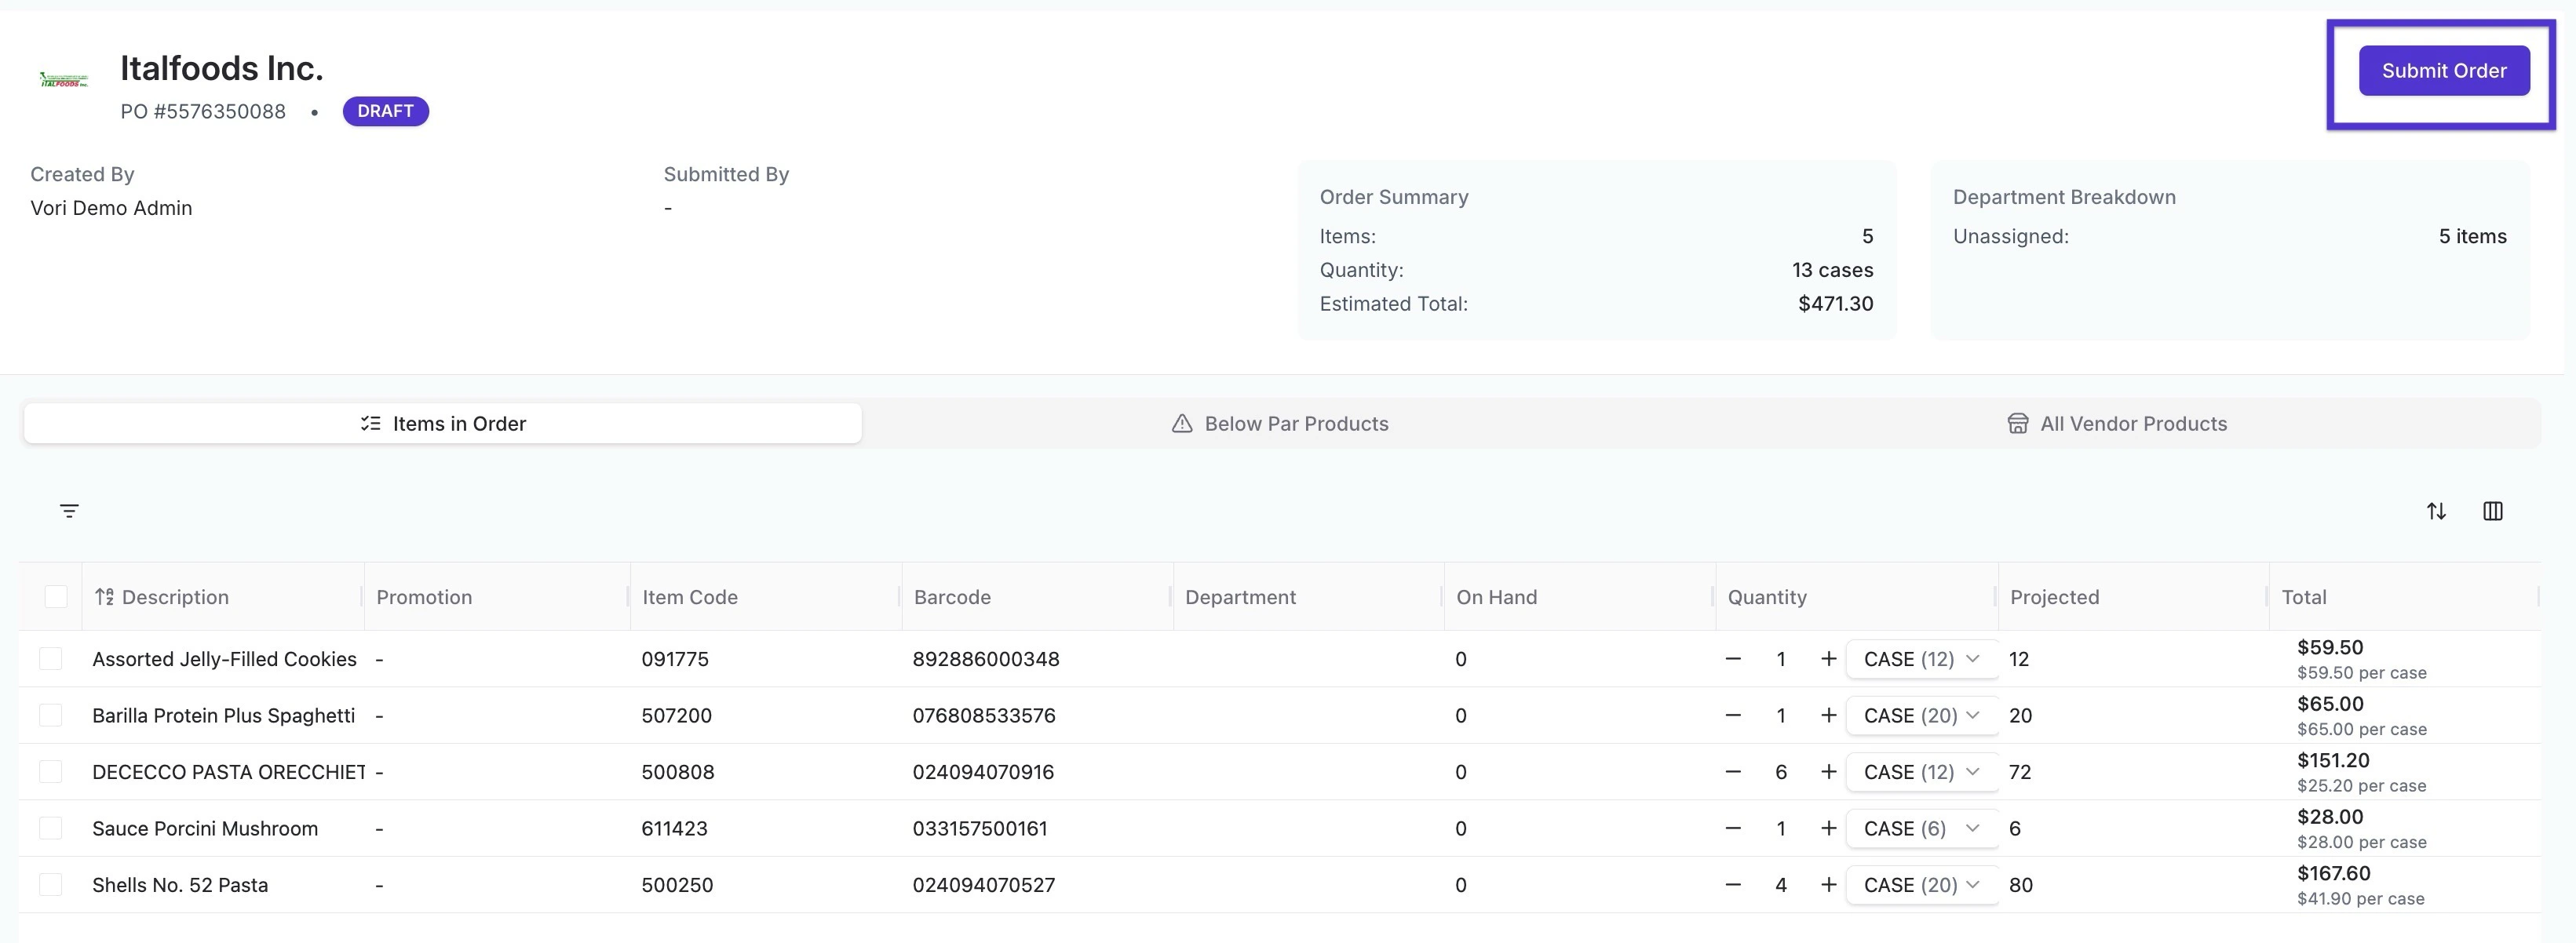Open CASE (12) dropdown for Jelly-Filled Cookies
2576x943 pixels.
[x=1920, y=659]
